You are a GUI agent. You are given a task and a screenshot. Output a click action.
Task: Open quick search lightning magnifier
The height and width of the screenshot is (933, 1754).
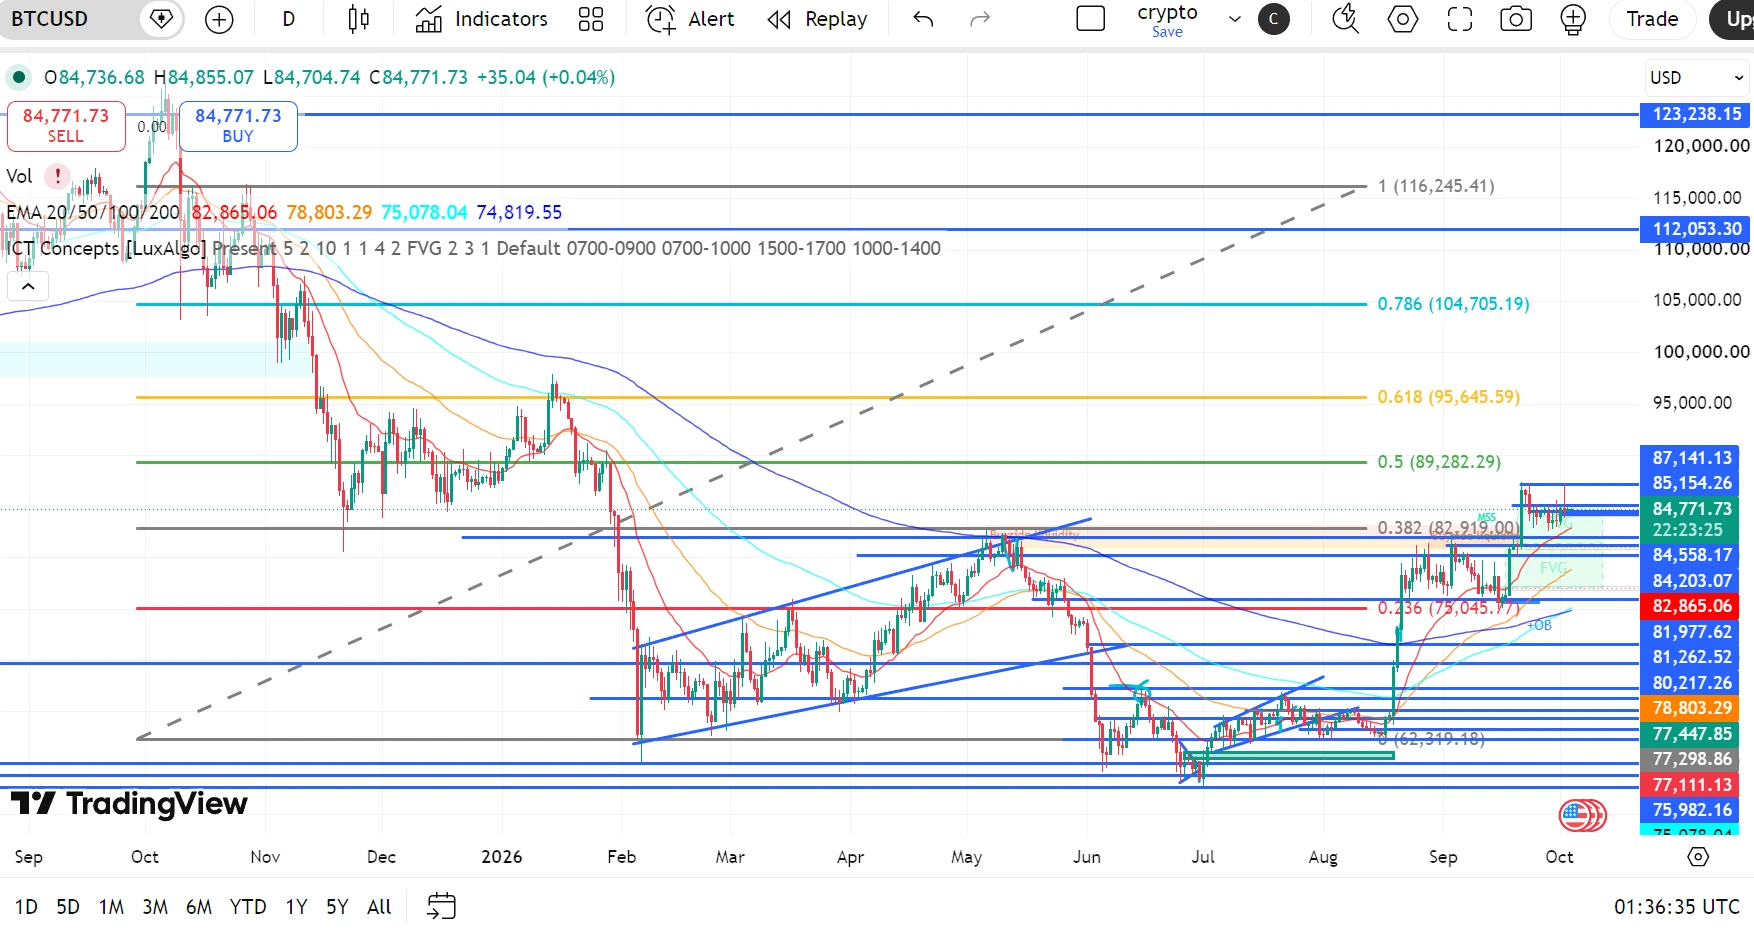click(1346, 19)
